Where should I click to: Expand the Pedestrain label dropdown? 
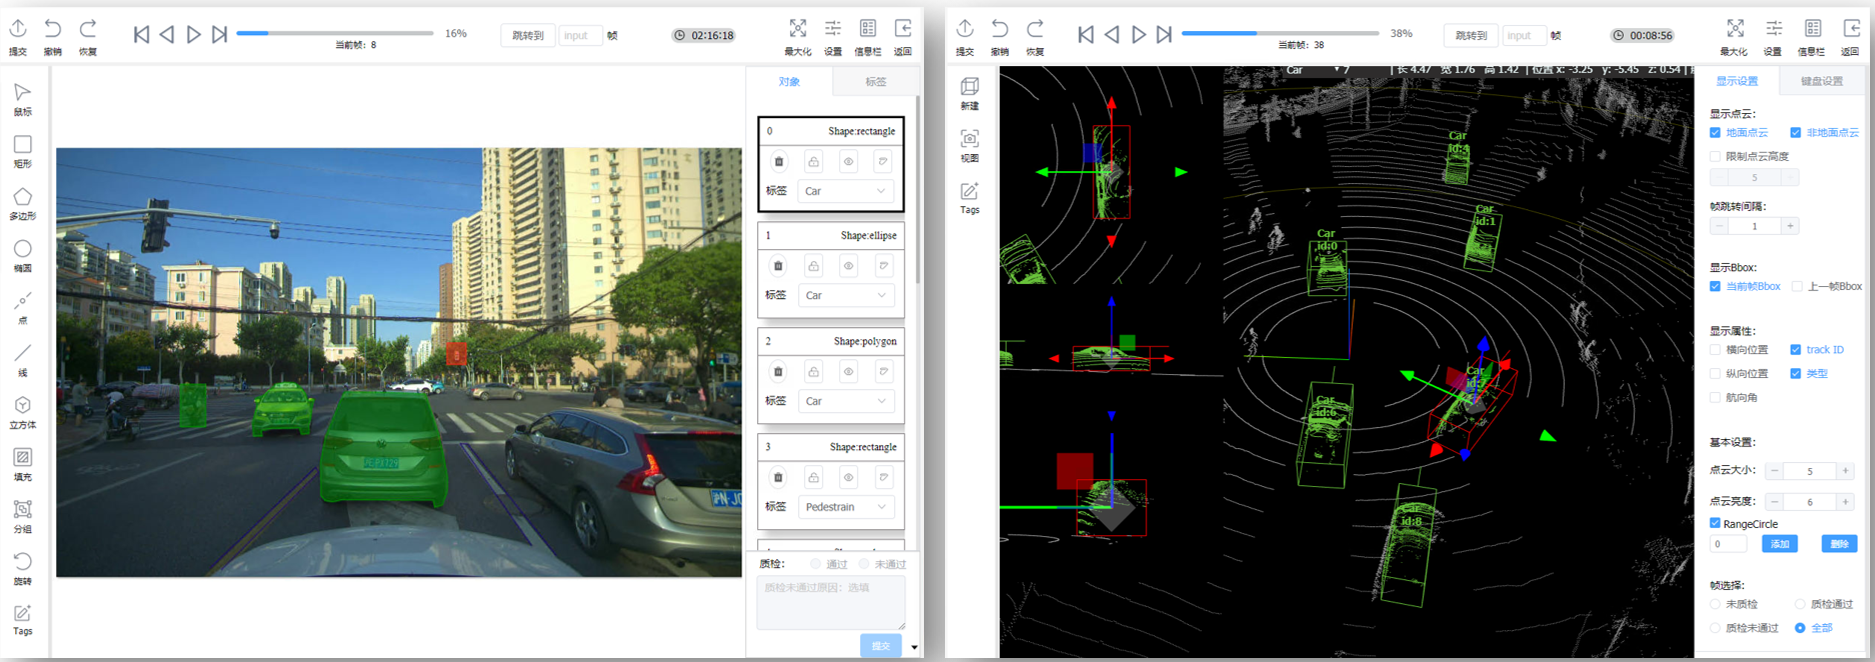click(x=846, y=507)
